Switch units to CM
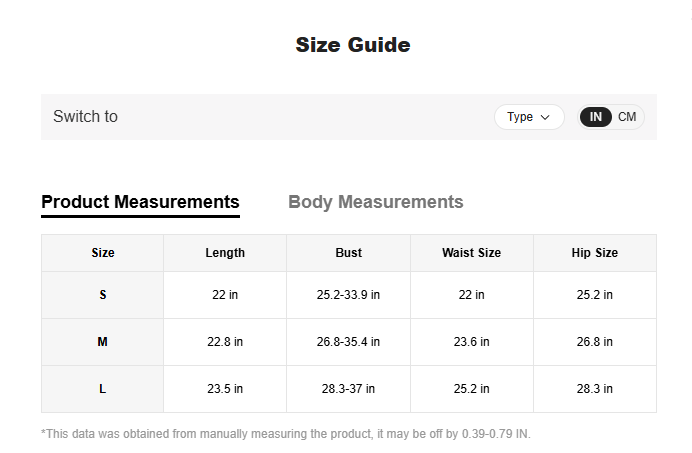 click(x=627, y=117)
